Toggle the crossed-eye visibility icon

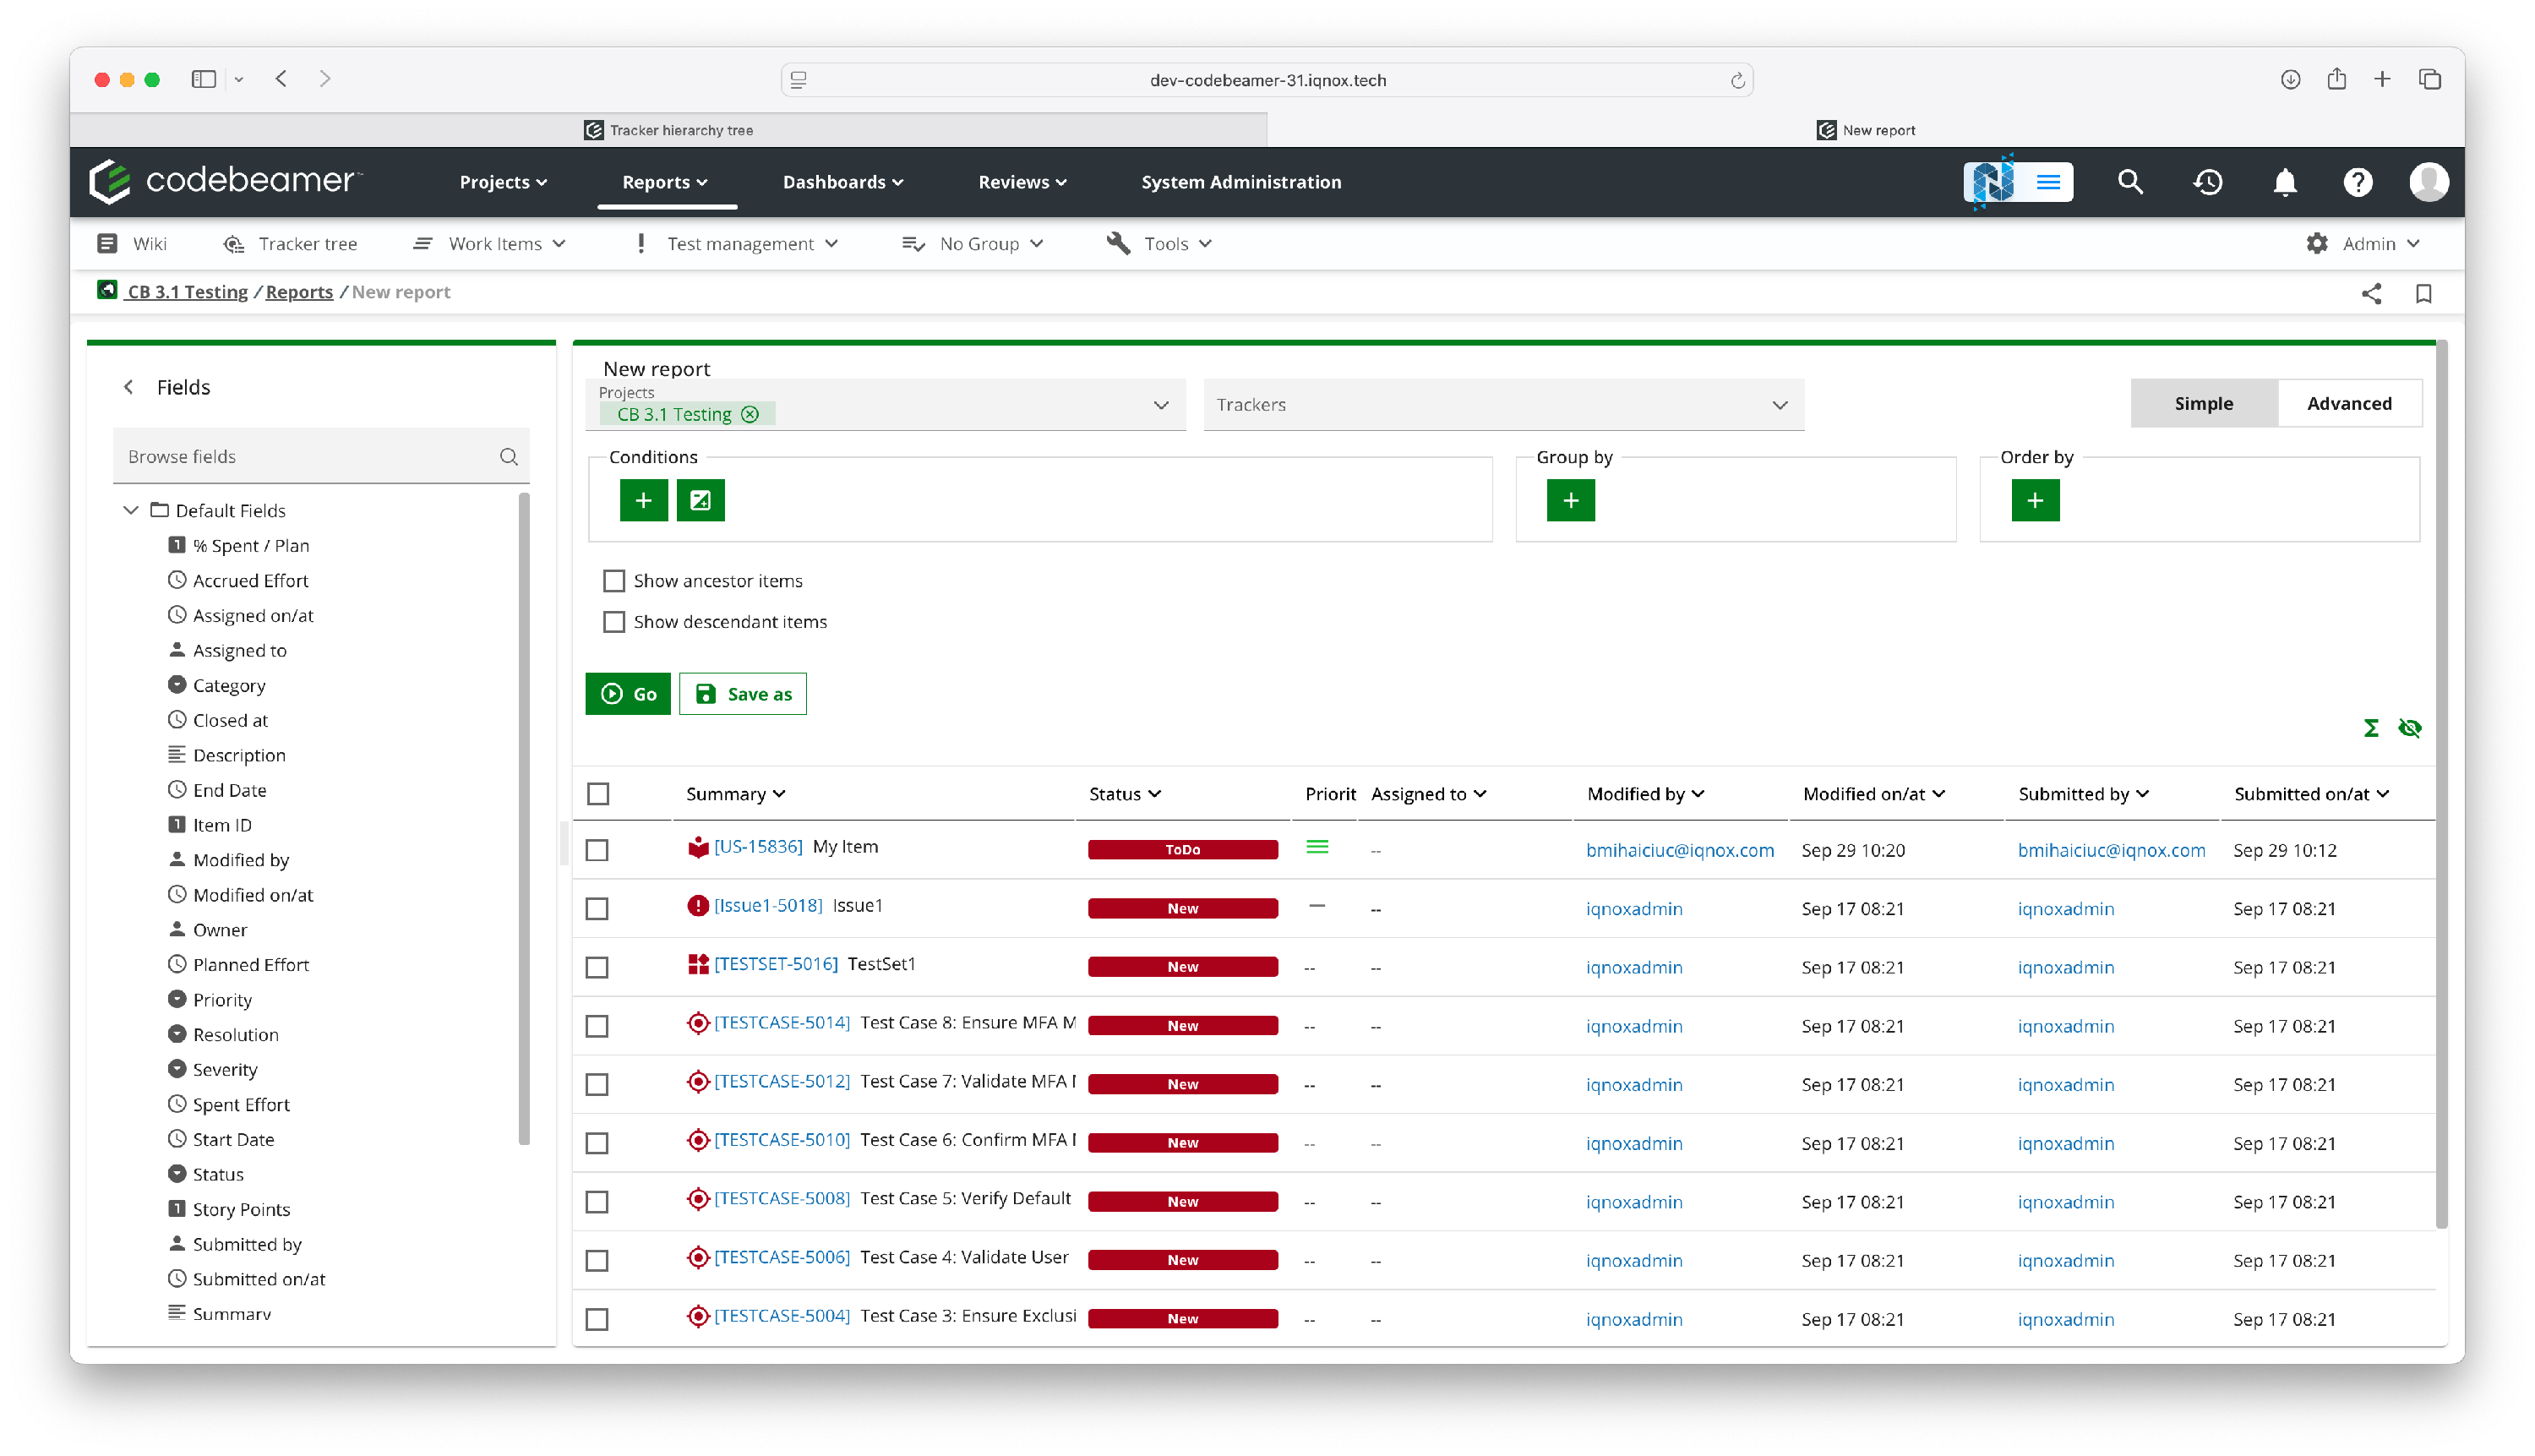(x=2410, y=728)
